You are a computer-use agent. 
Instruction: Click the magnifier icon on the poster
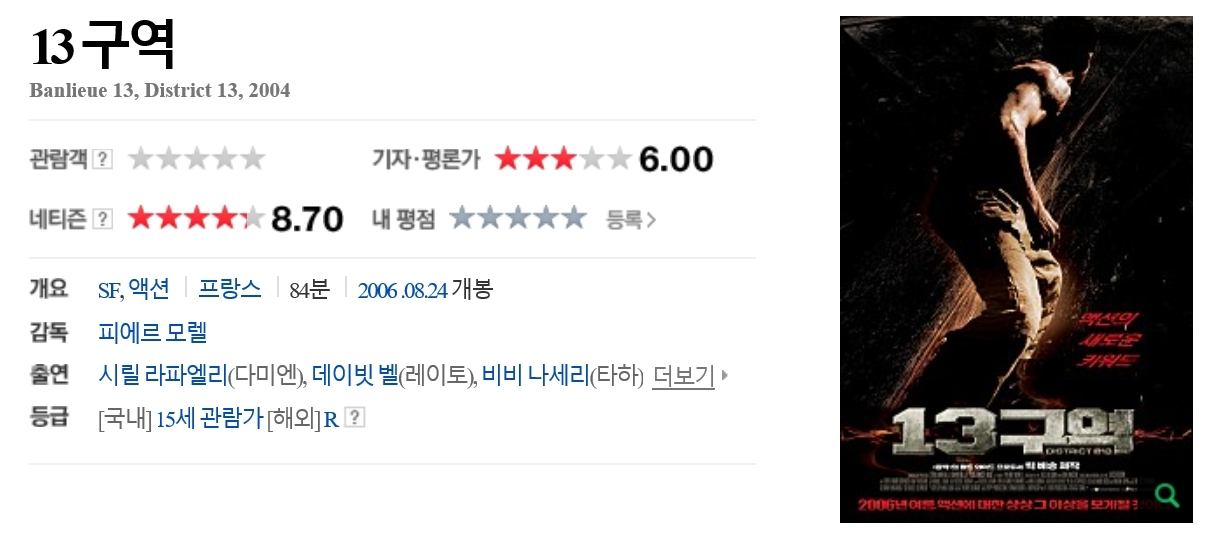[x=1166, y=494]
